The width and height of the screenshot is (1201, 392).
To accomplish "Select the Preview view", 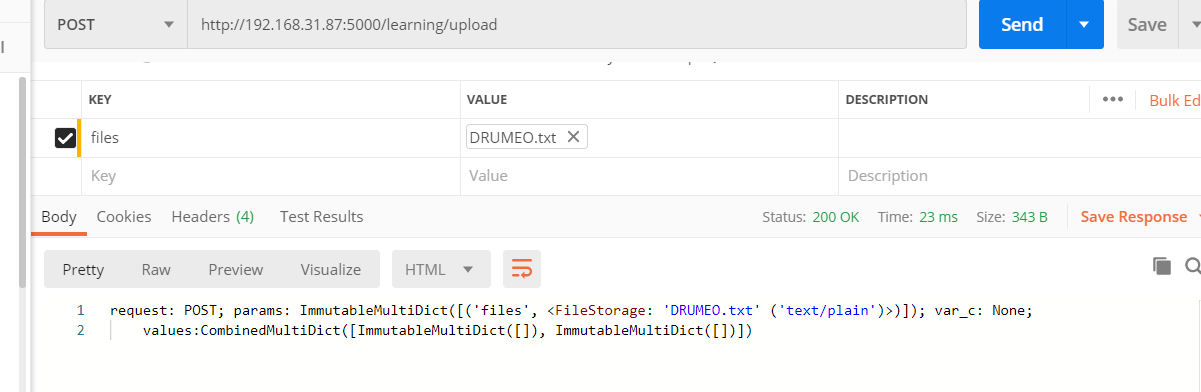I will tap(236, 269).
